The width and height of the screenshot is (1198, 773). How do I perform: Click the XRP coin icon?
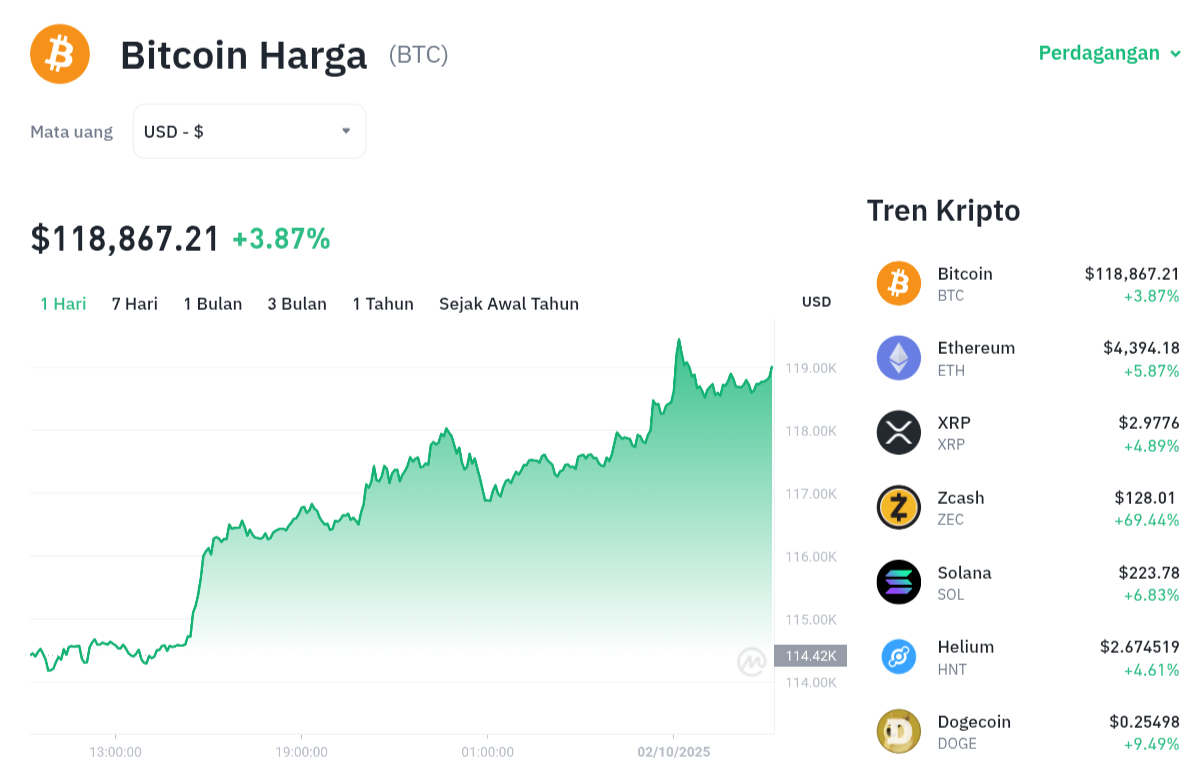click(x=898, y=433)
